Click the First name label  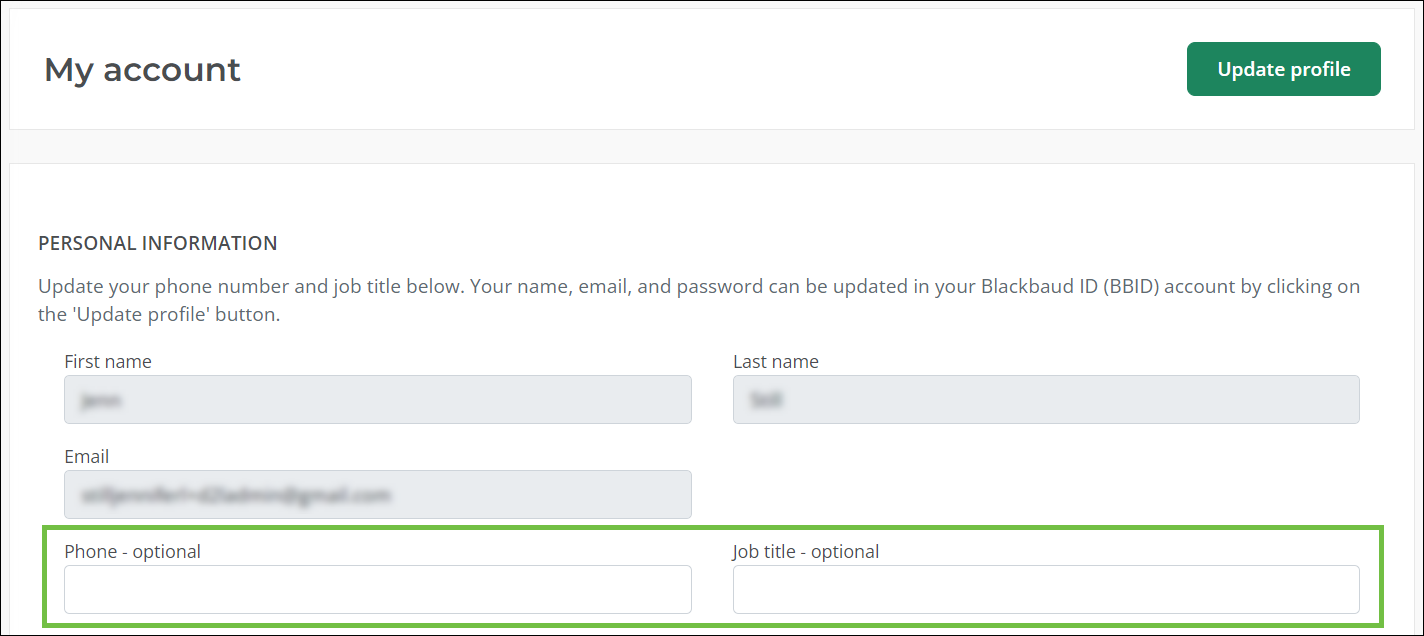point(107,361)
